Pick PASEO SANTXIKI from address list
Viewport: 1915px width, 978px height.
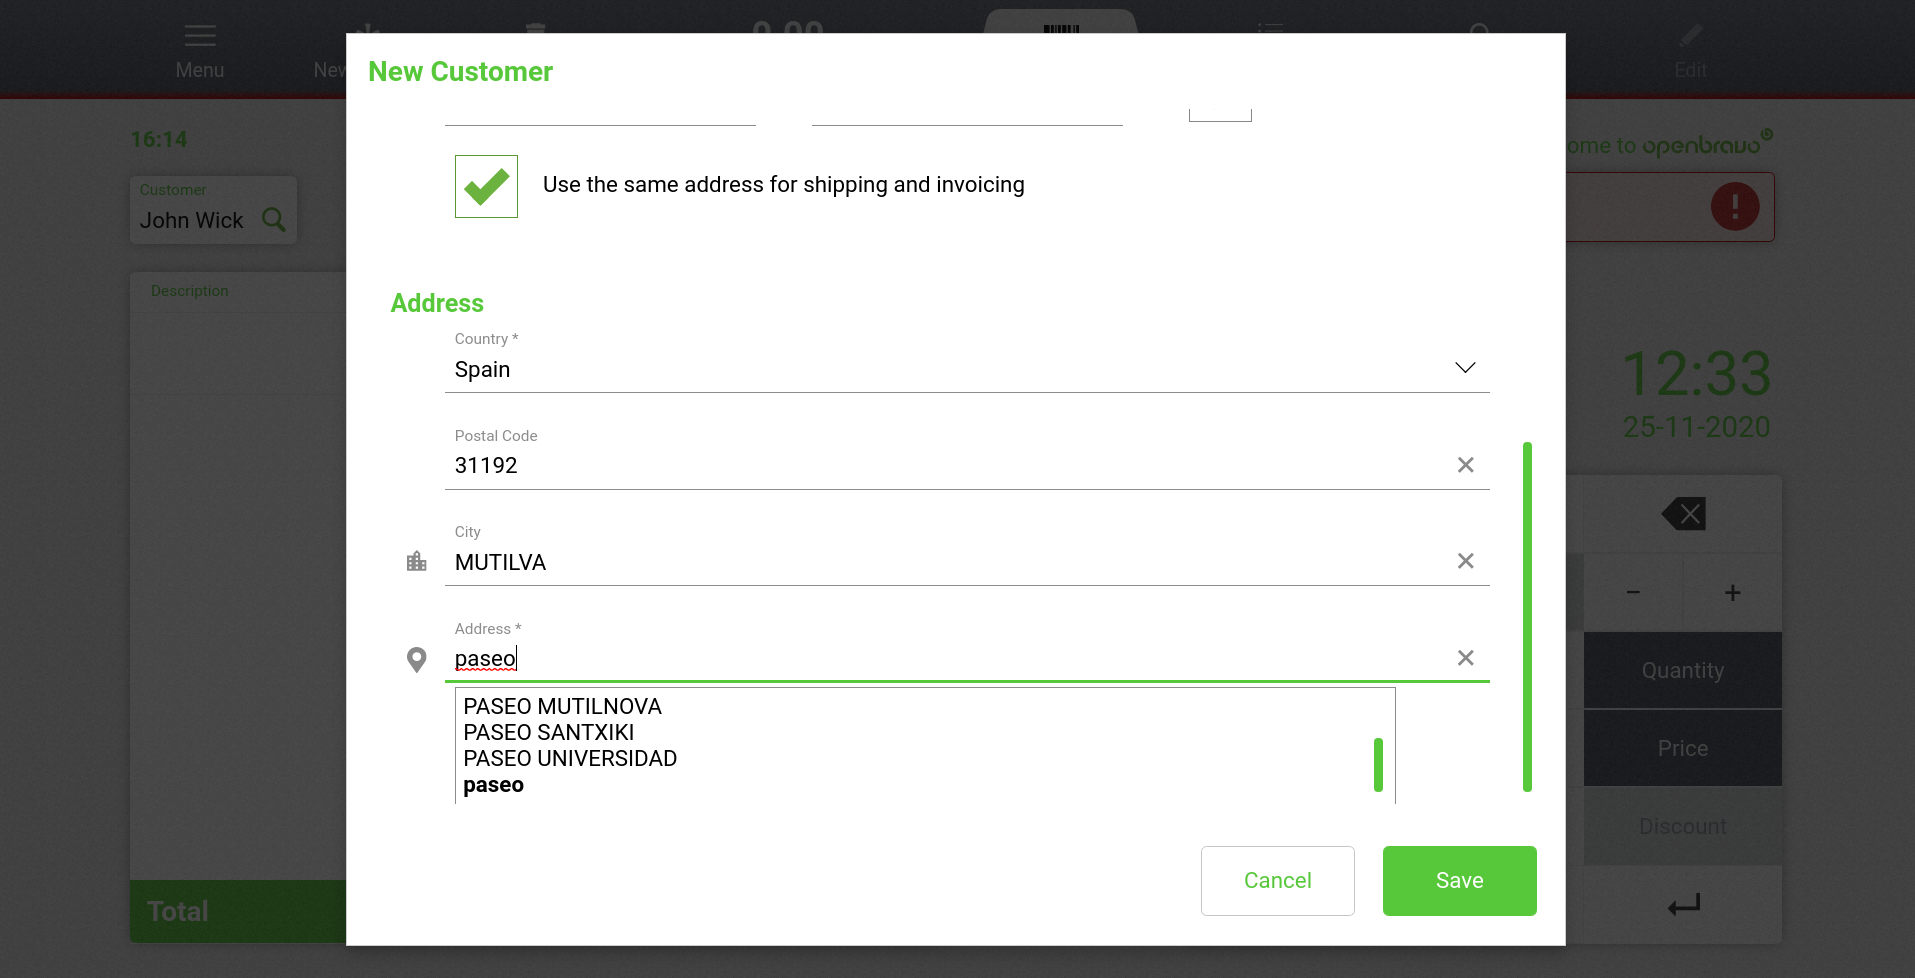pos(548,733)
